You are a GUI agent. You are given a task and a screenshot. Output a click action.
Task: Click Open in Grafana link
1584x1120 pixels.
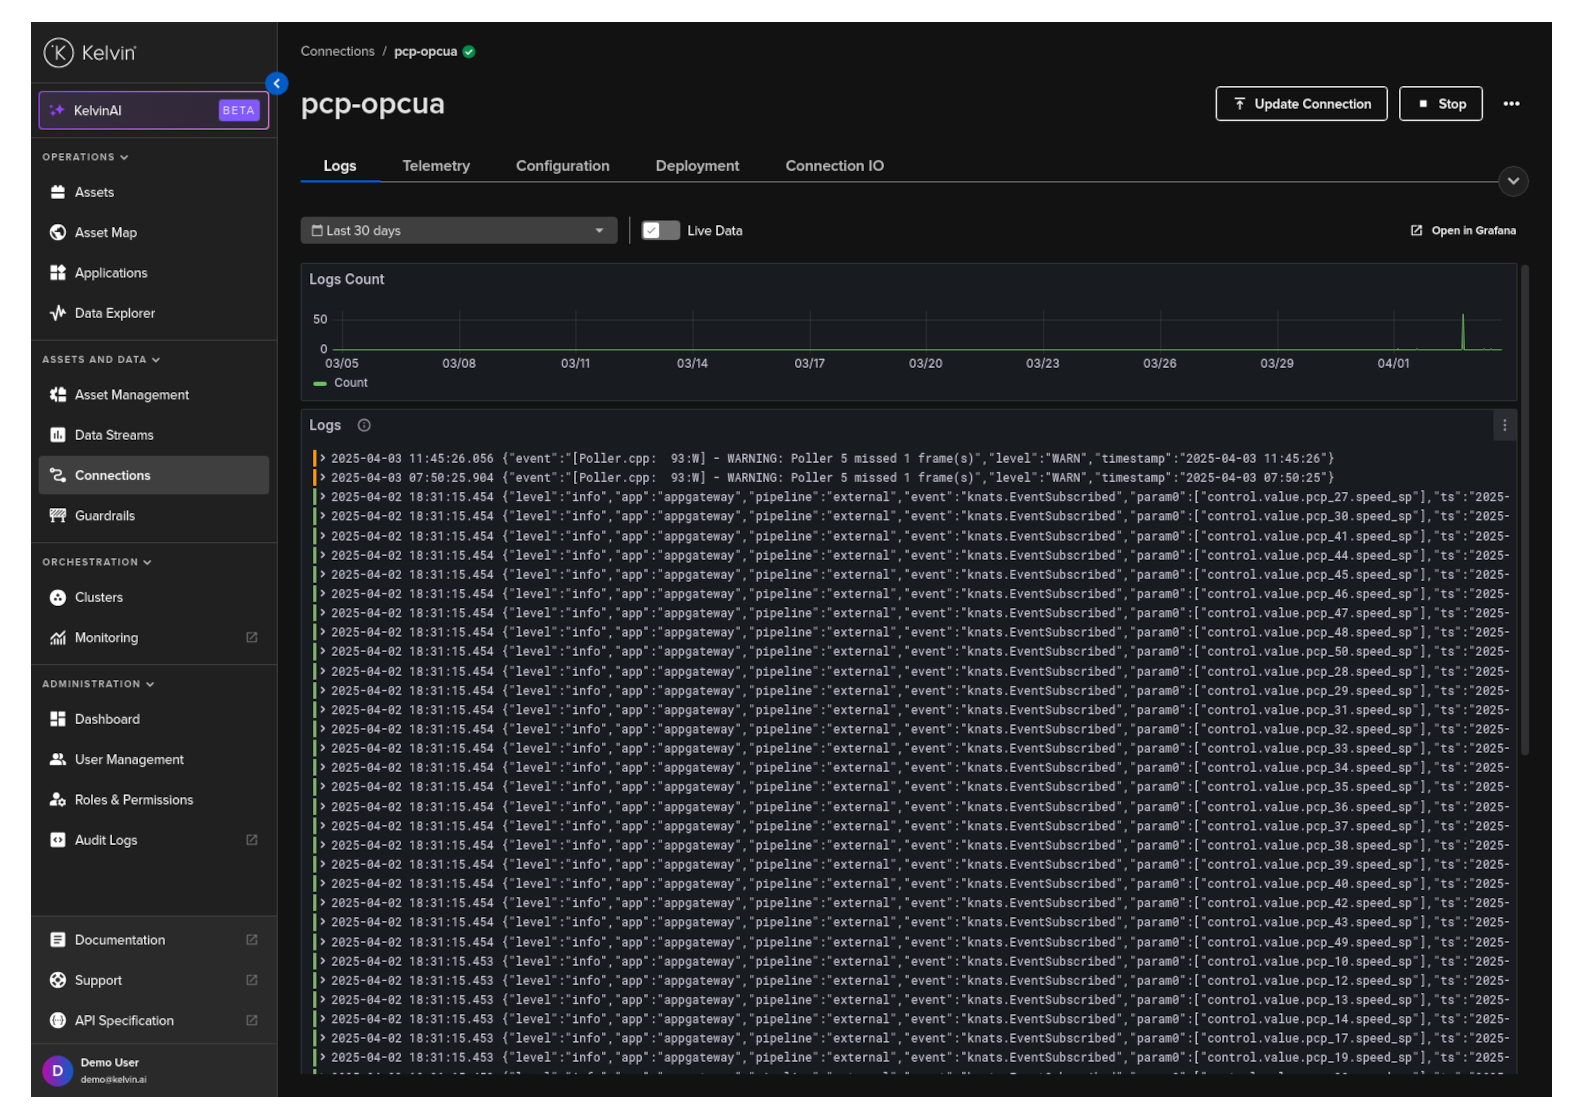(1463, 231)
